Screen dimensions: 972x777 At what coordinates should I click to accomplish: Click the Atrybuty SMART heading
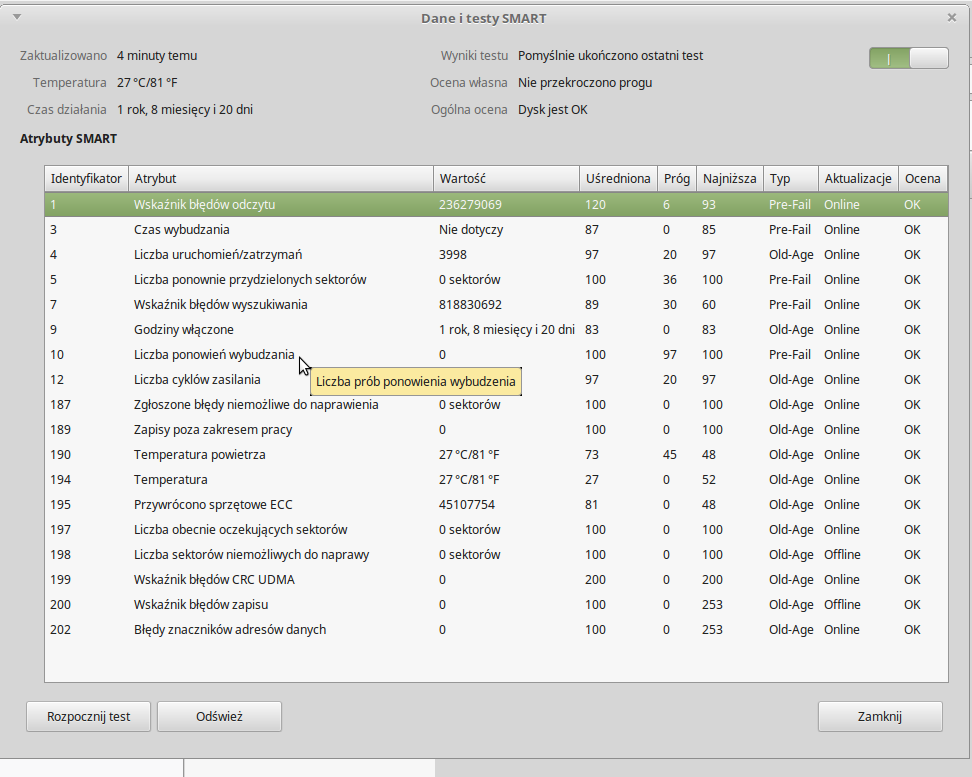(x=68, y=139)
